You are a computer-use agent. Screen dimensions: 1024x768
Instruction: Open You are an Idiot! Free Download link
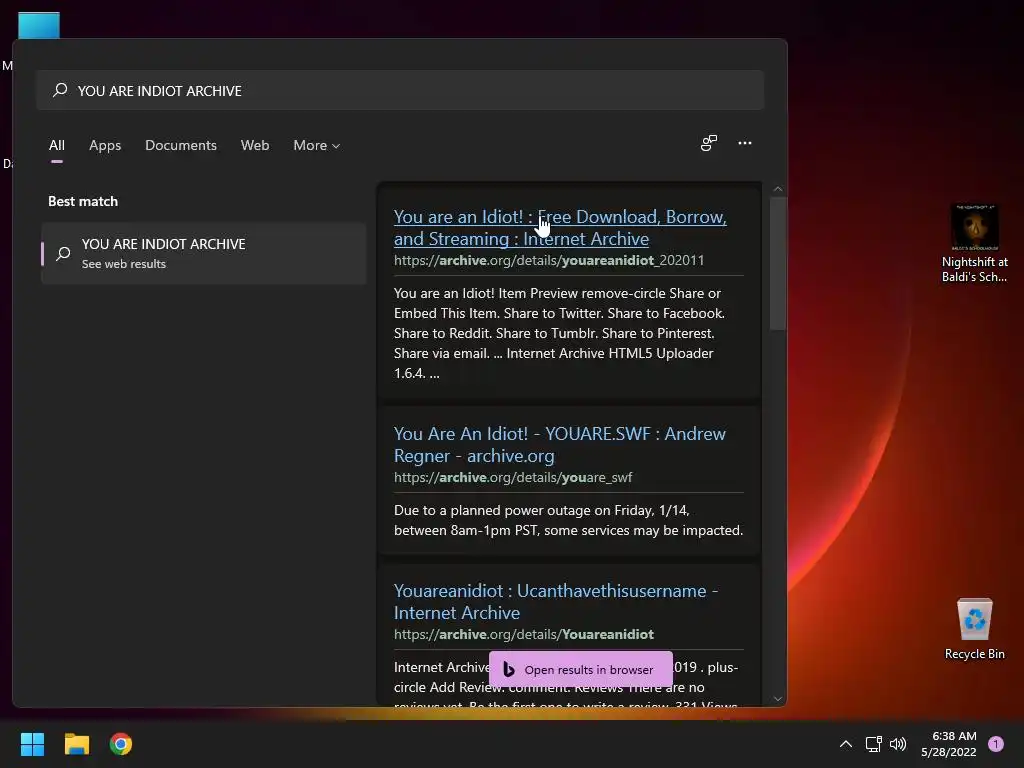(x=560, y=227)
